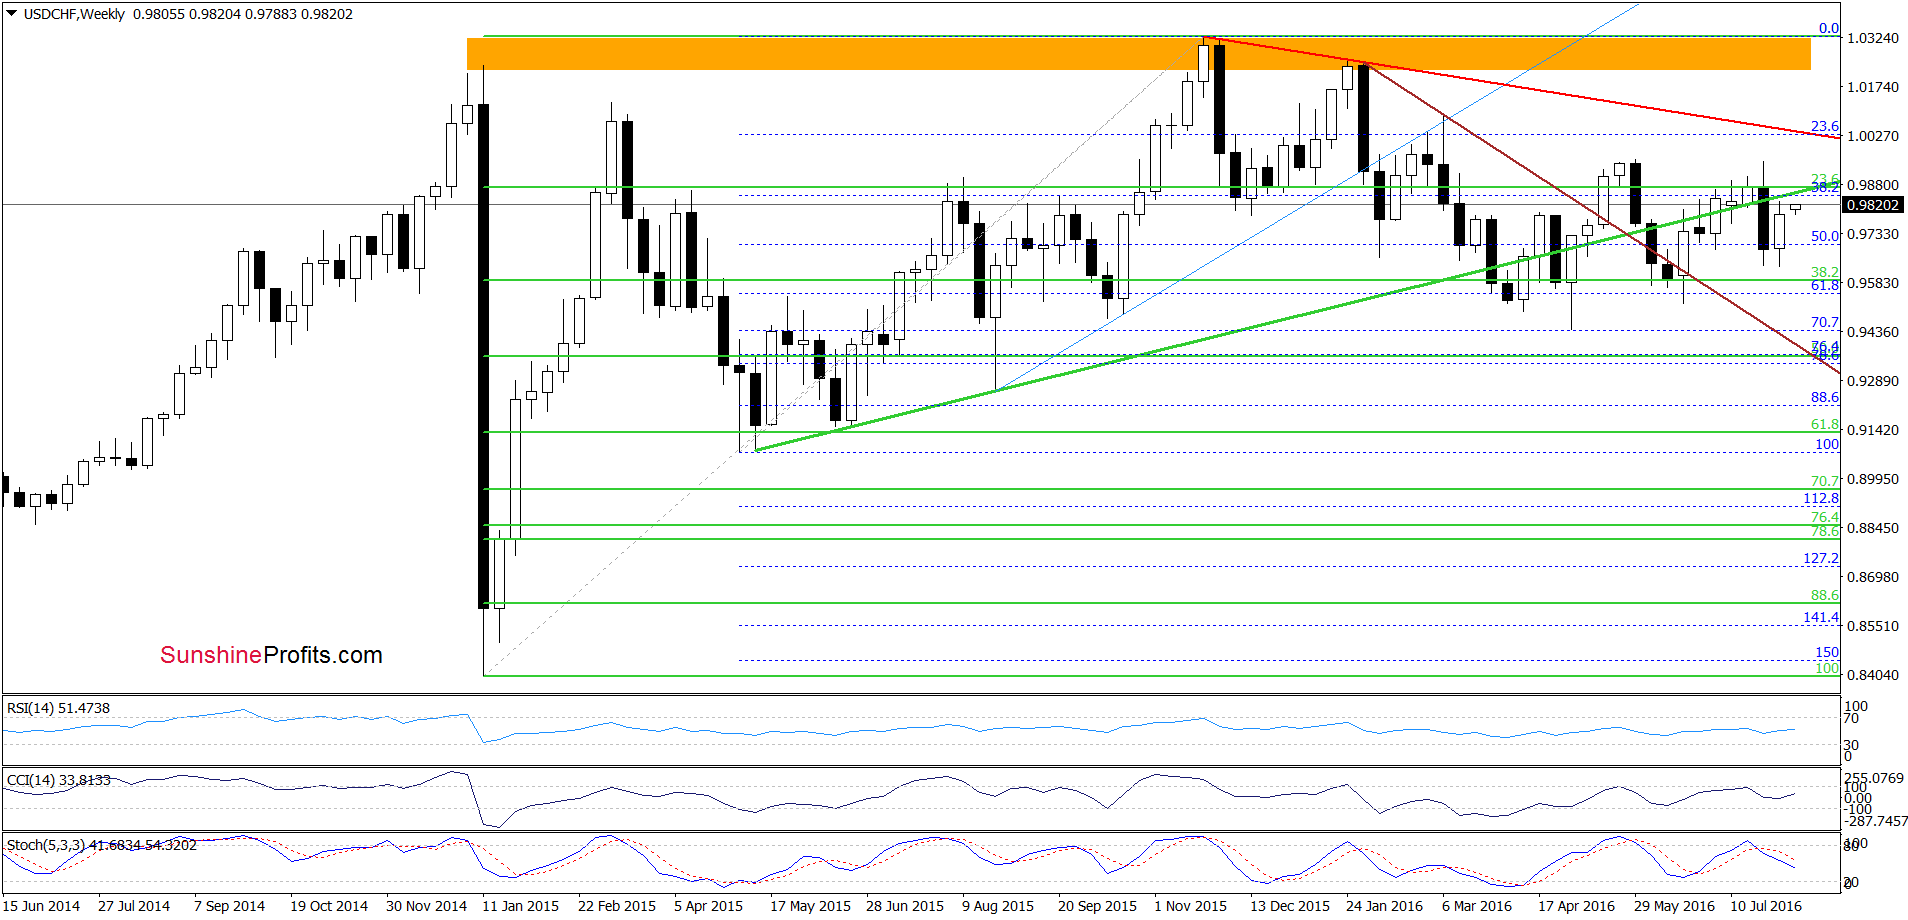Open the chart dropdown arrow beside USDCHF,Weekly
This screenshot has height=920, width=1908.
point(12,14)
